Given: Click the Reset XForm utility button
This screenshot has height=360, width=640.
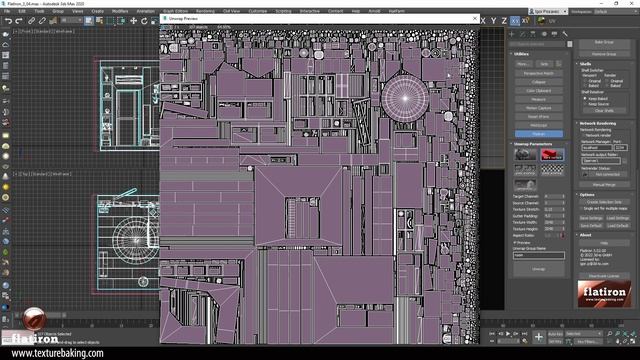Looking at the screenshot, I should (x=538, y=117).
